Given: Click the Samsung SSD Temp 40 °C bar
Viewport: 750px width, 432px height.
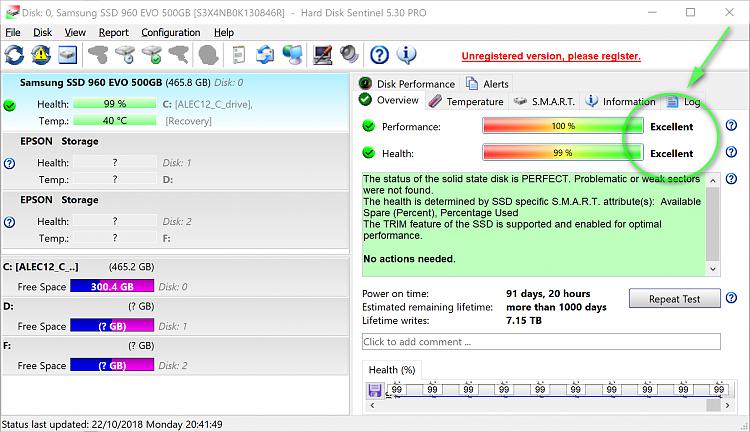Looking at the screenshot, I should 115,121.
